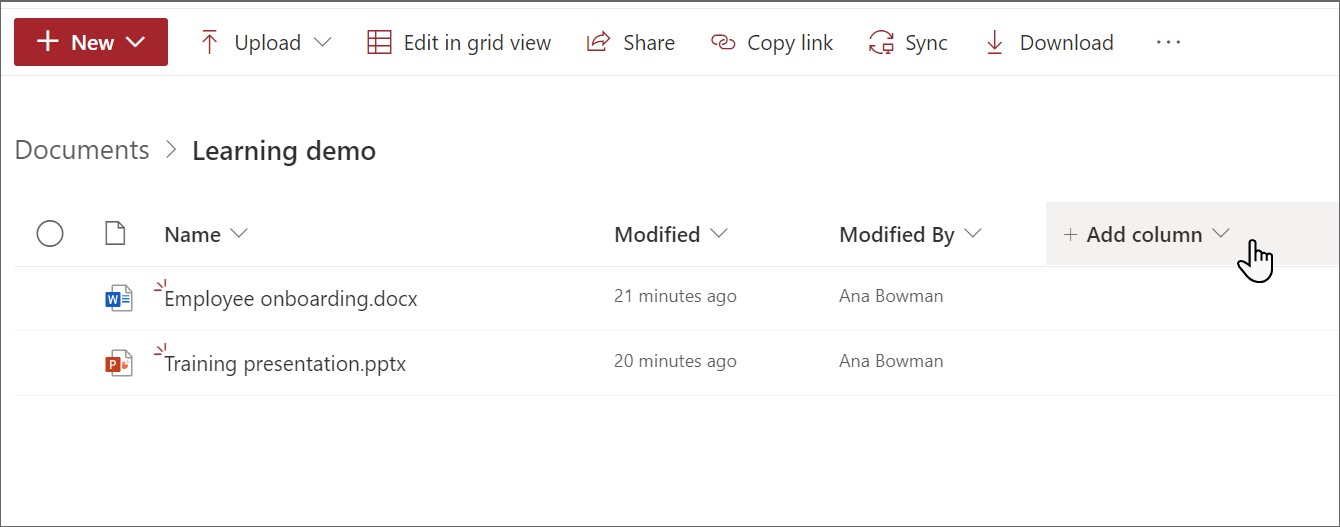Click the file type column icon
This screenshot has height=527, width=1340.
(x=116, y=234)
